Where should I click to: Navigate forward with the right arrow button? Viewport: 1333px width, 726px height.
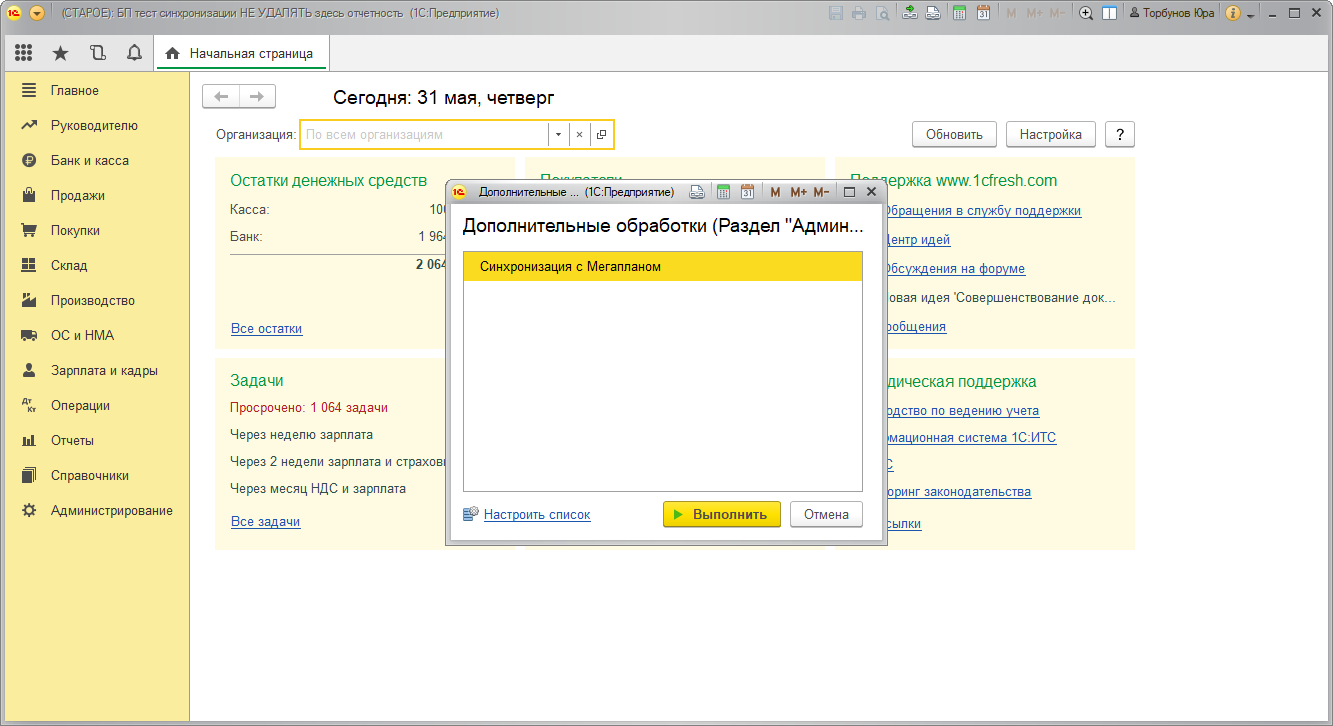[x=257, y=96]
